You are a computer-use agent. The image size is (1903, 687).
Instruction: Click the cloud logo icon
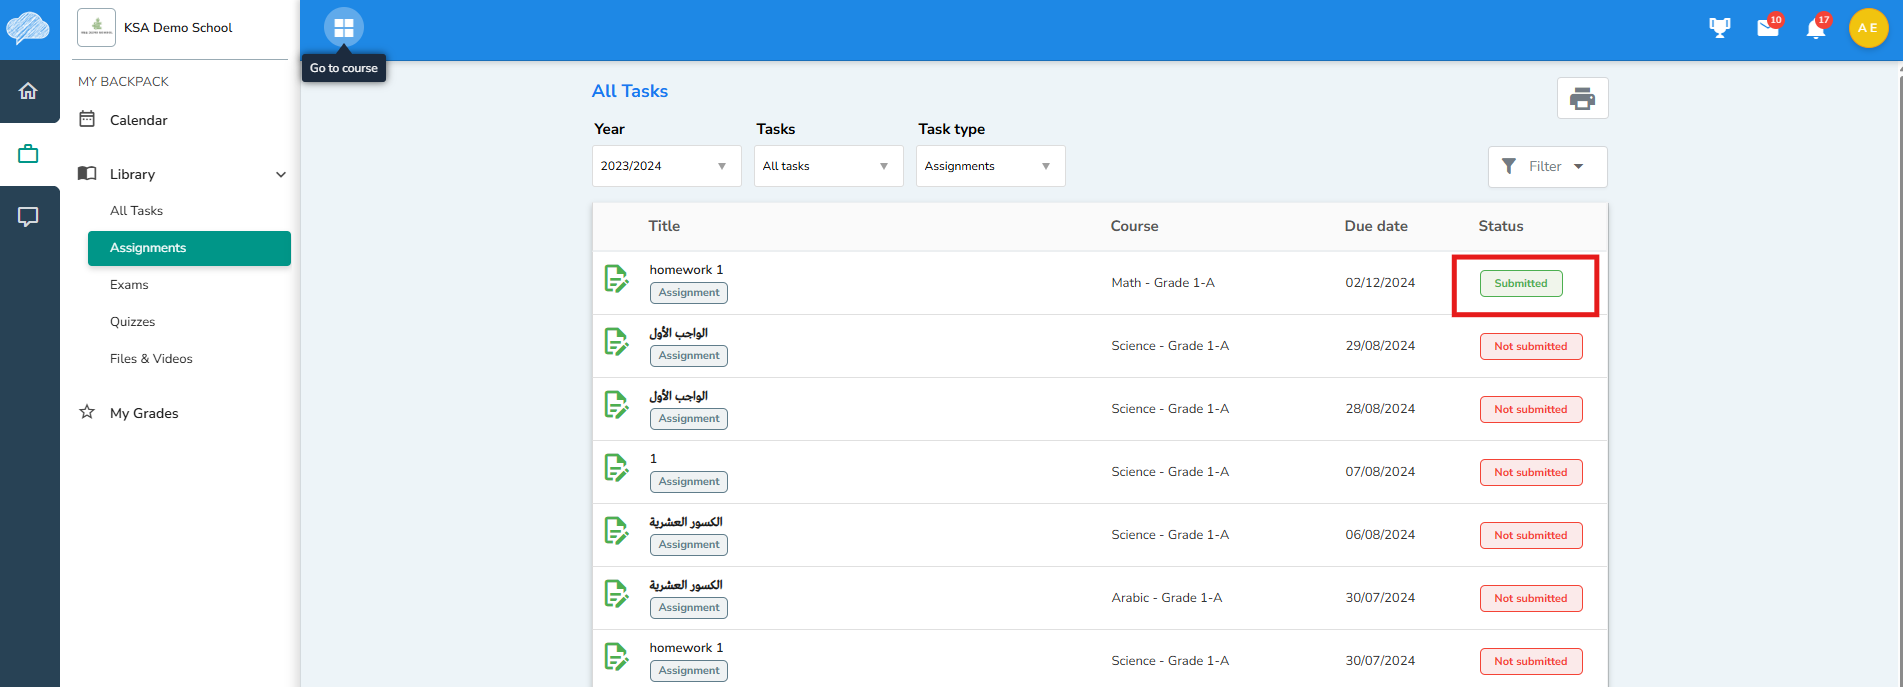(x=28, y=28)
